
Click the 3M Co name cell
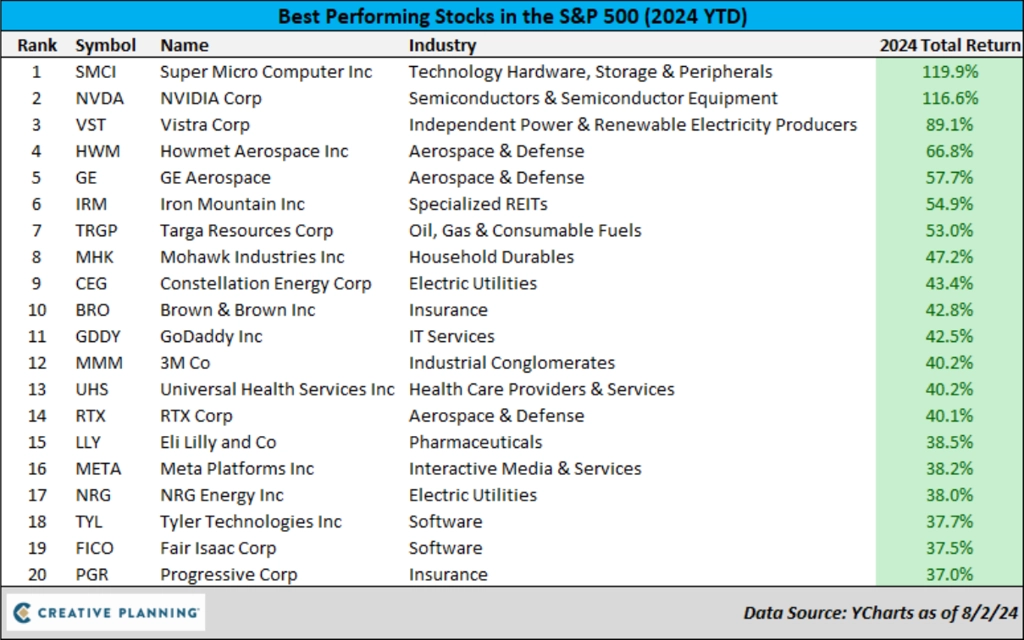click(185, 362)
